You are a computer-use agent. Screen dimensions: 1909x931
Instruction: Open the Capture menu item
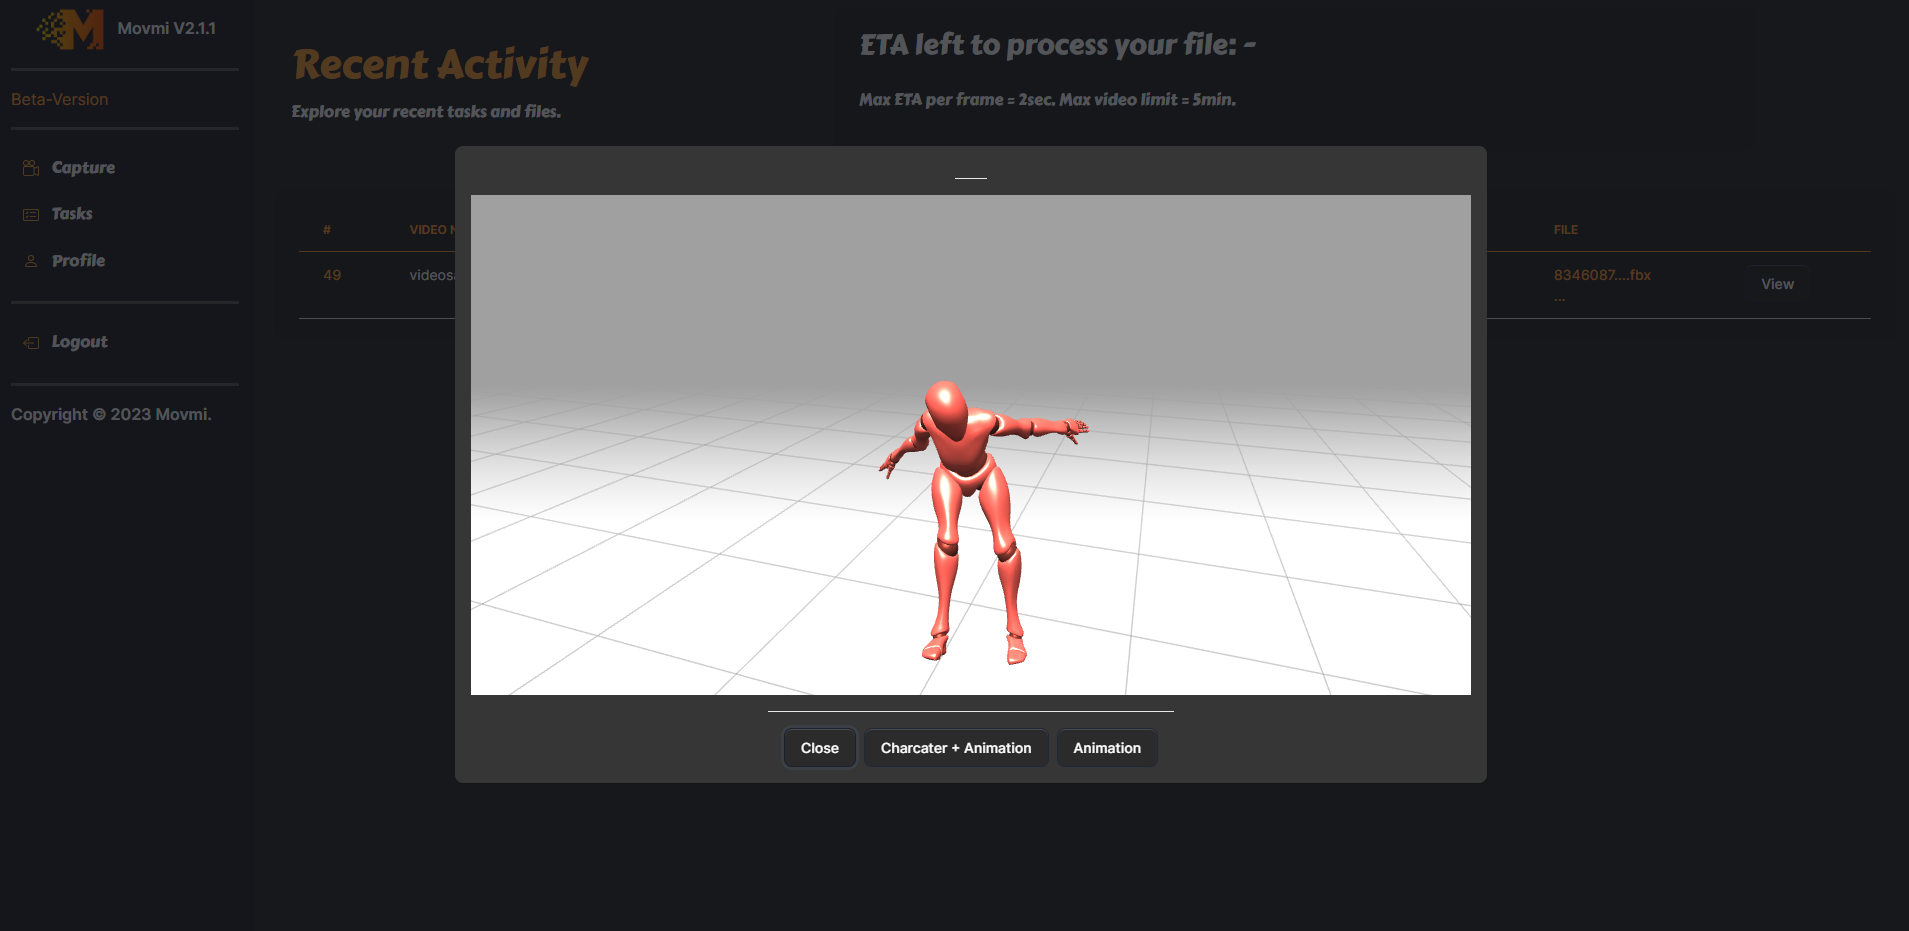pos(83,168)
